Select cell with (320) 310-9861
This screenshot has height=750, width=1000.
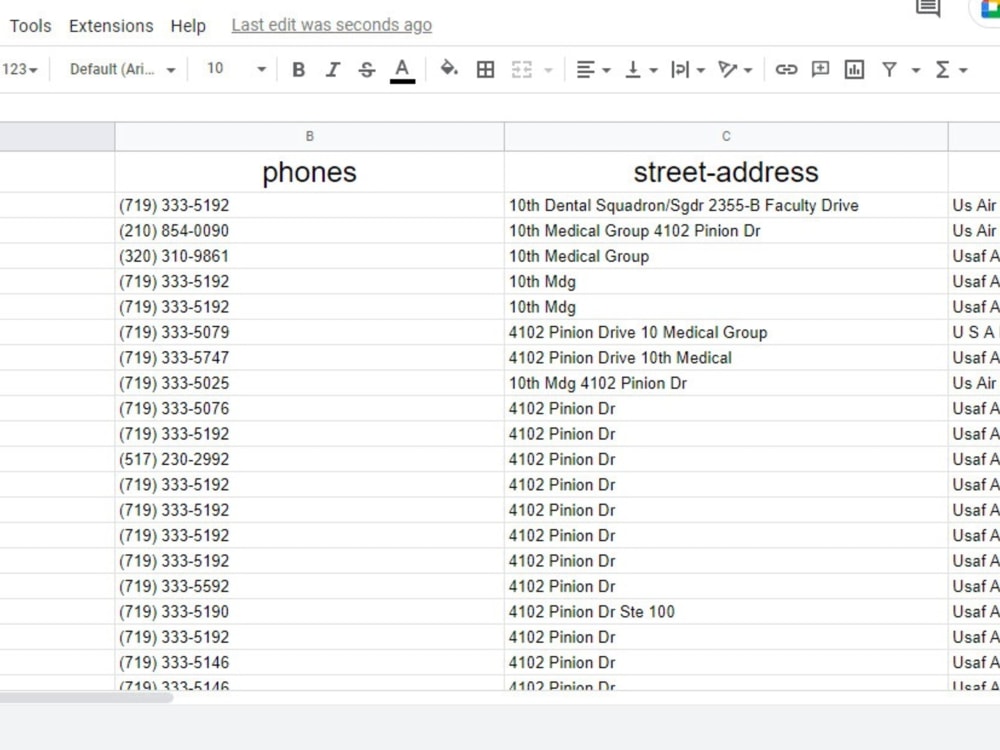click(309, 256)
